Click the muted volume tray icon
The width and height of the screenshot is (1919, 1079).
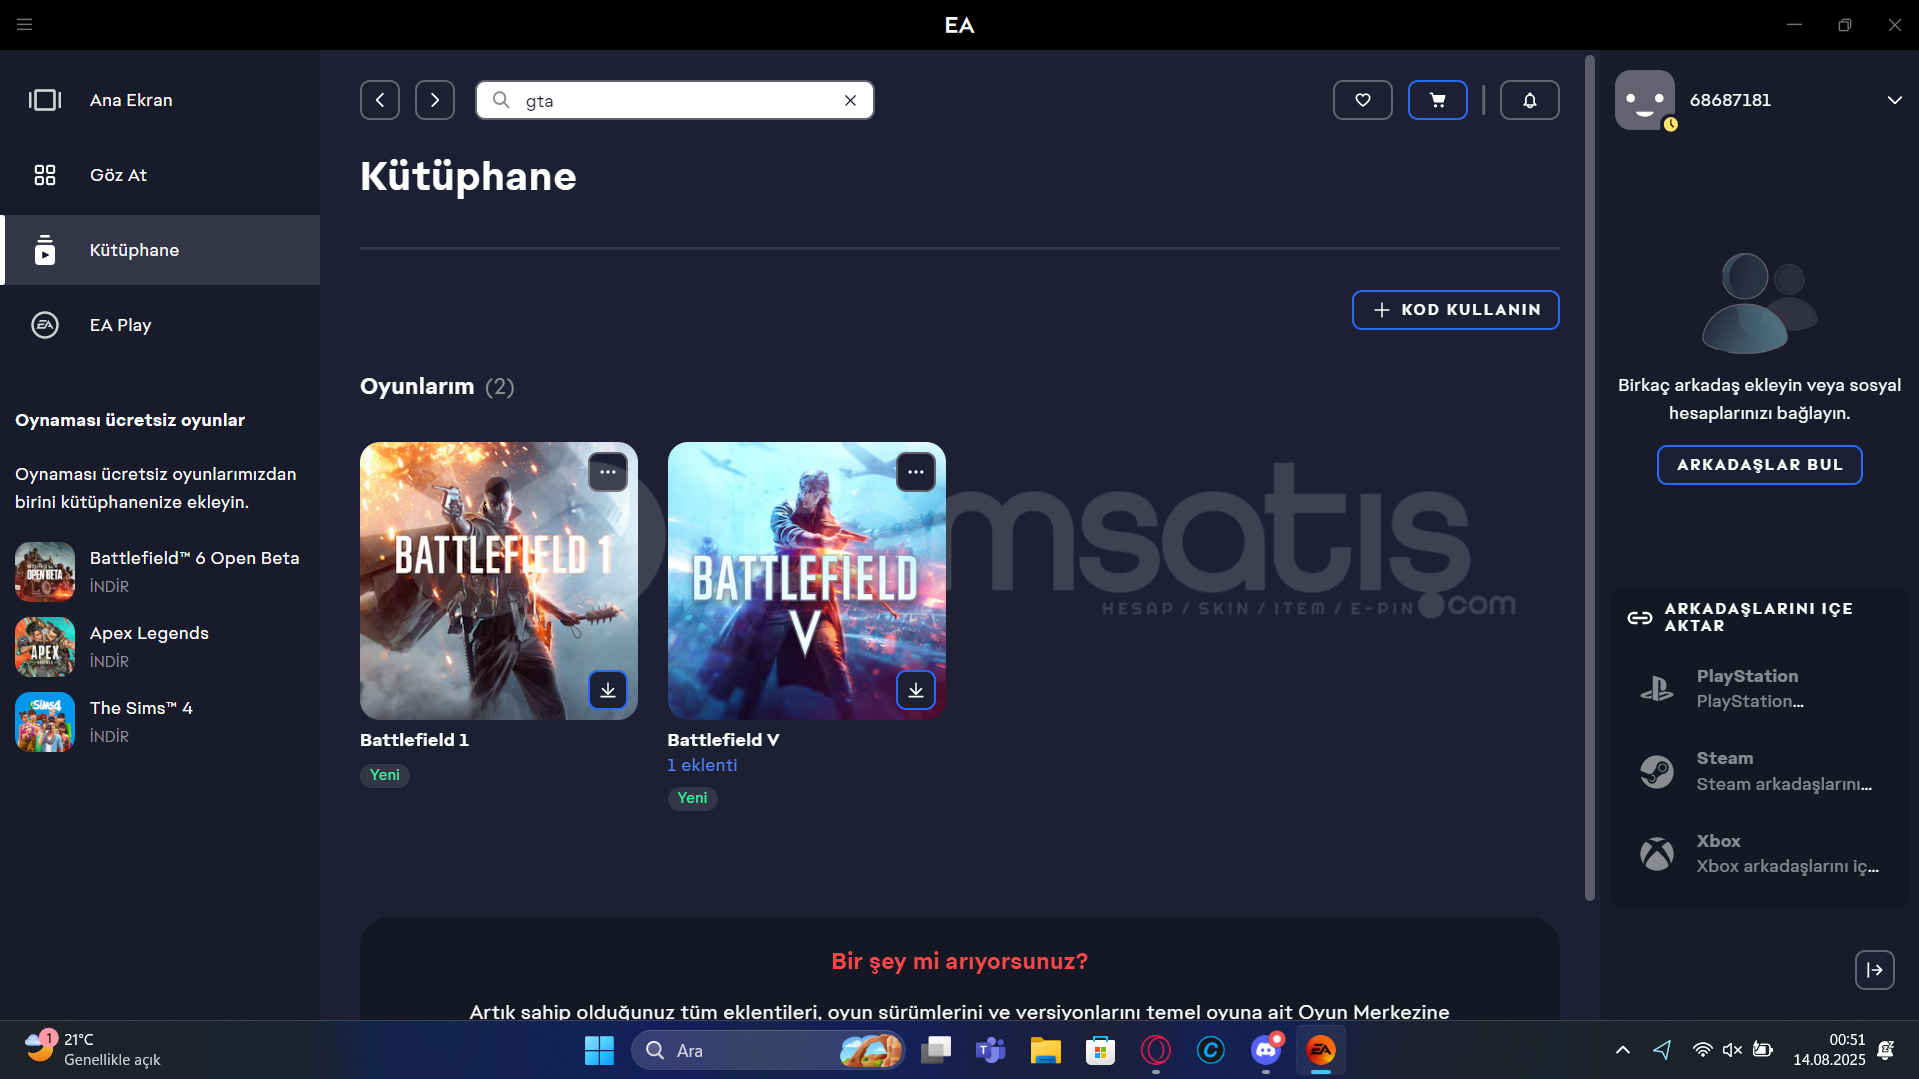coord(1732,1050)
